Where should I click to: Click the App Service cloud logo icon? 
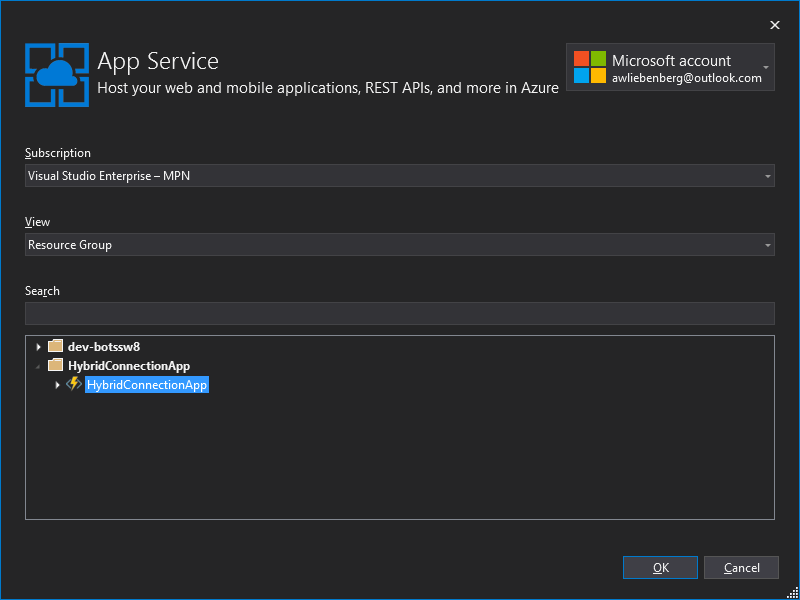pos(57,75)
